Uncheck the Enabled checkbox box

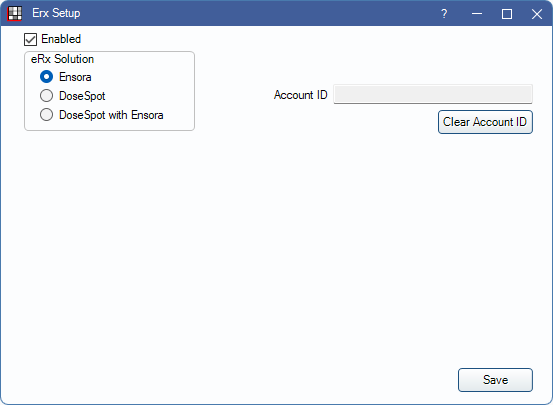tap(30, 39)
